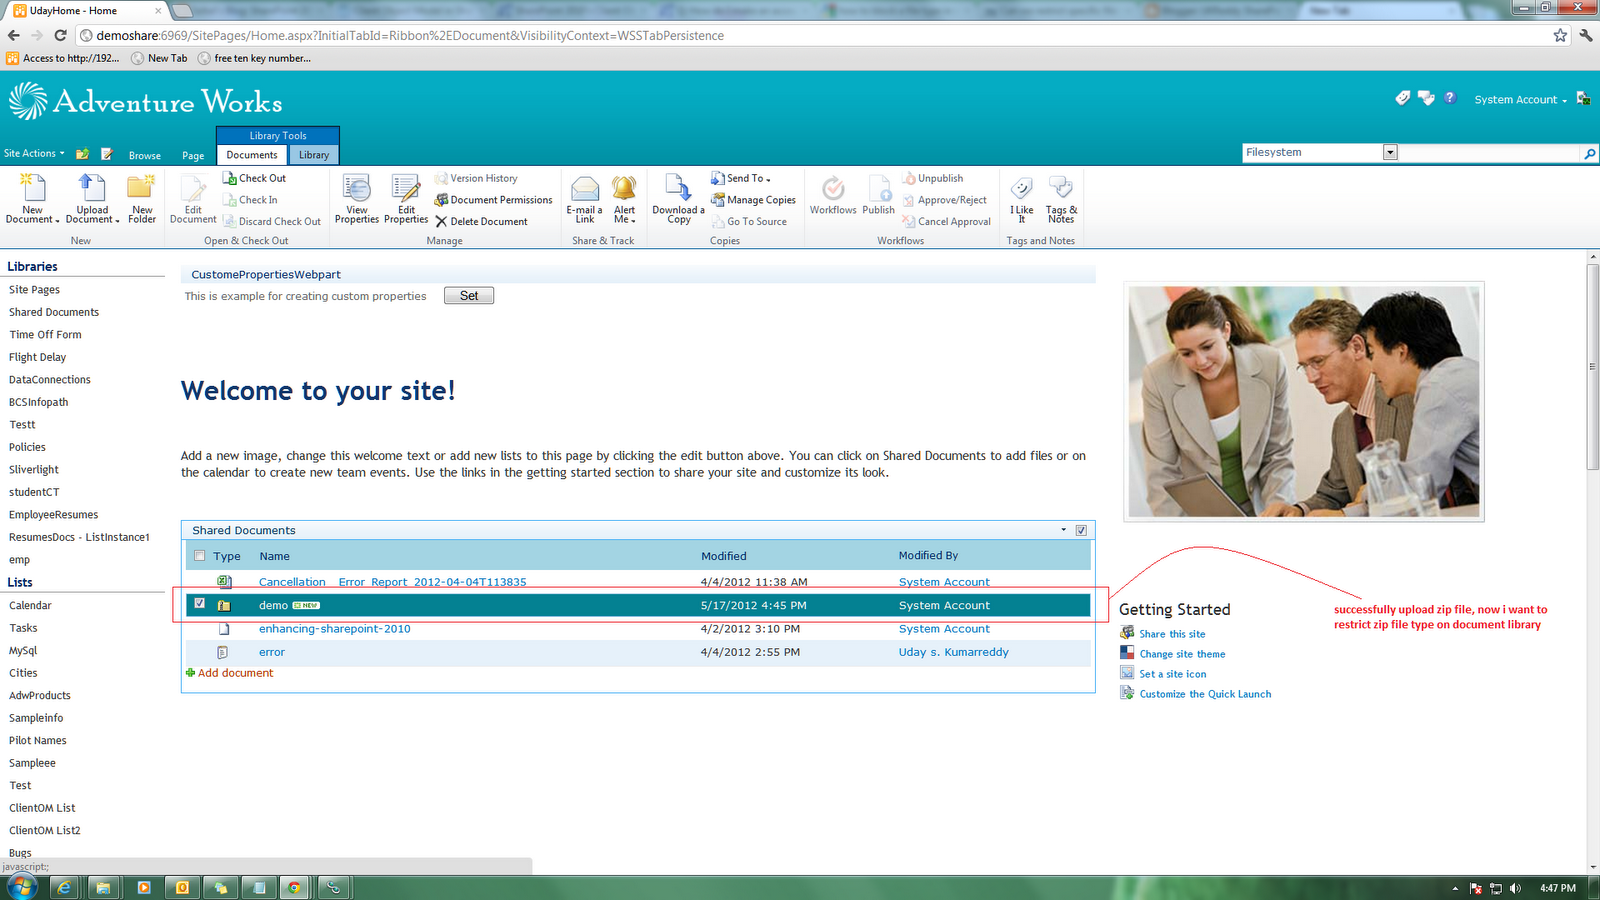Open Tags & Notes from the ribbon
The height and width of the screenshot is (900, 1600).
pyautogui.click(x=1061, y=199)
